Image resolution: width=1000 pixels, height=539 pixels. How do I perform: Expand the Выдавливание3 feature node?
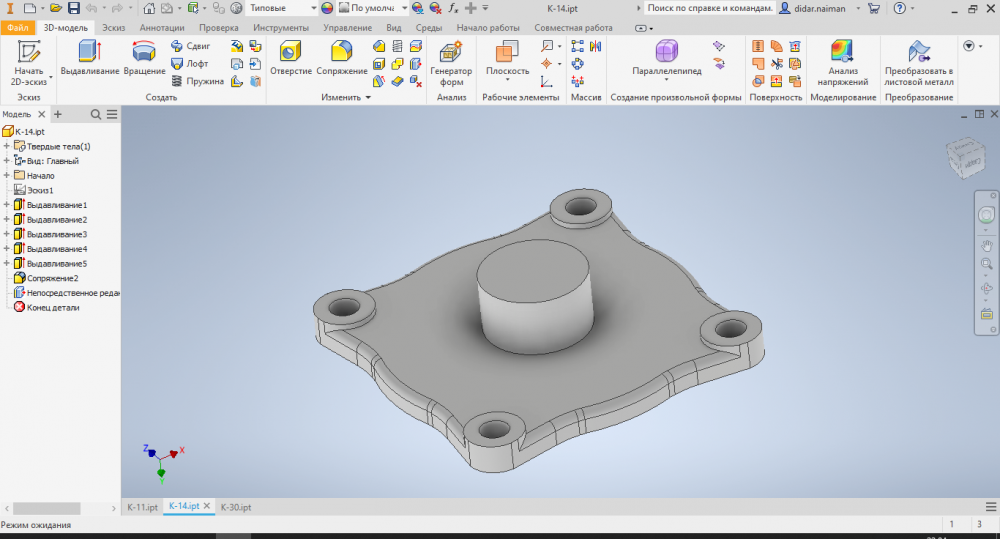(x=6, y=234)
